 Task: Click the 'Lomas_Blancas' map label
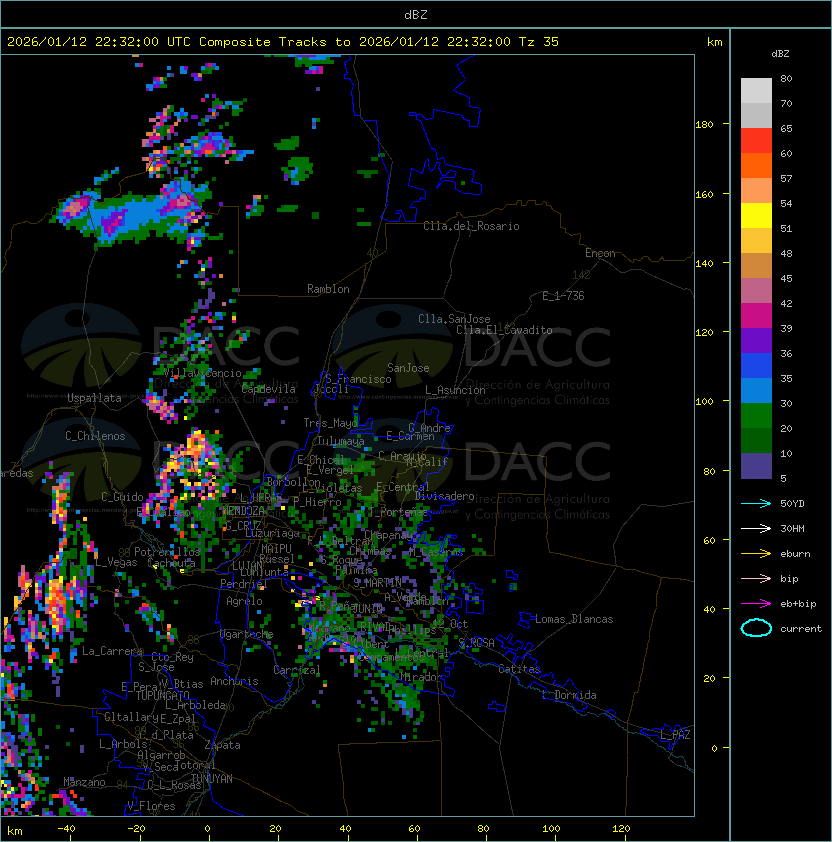pos(574,619)
